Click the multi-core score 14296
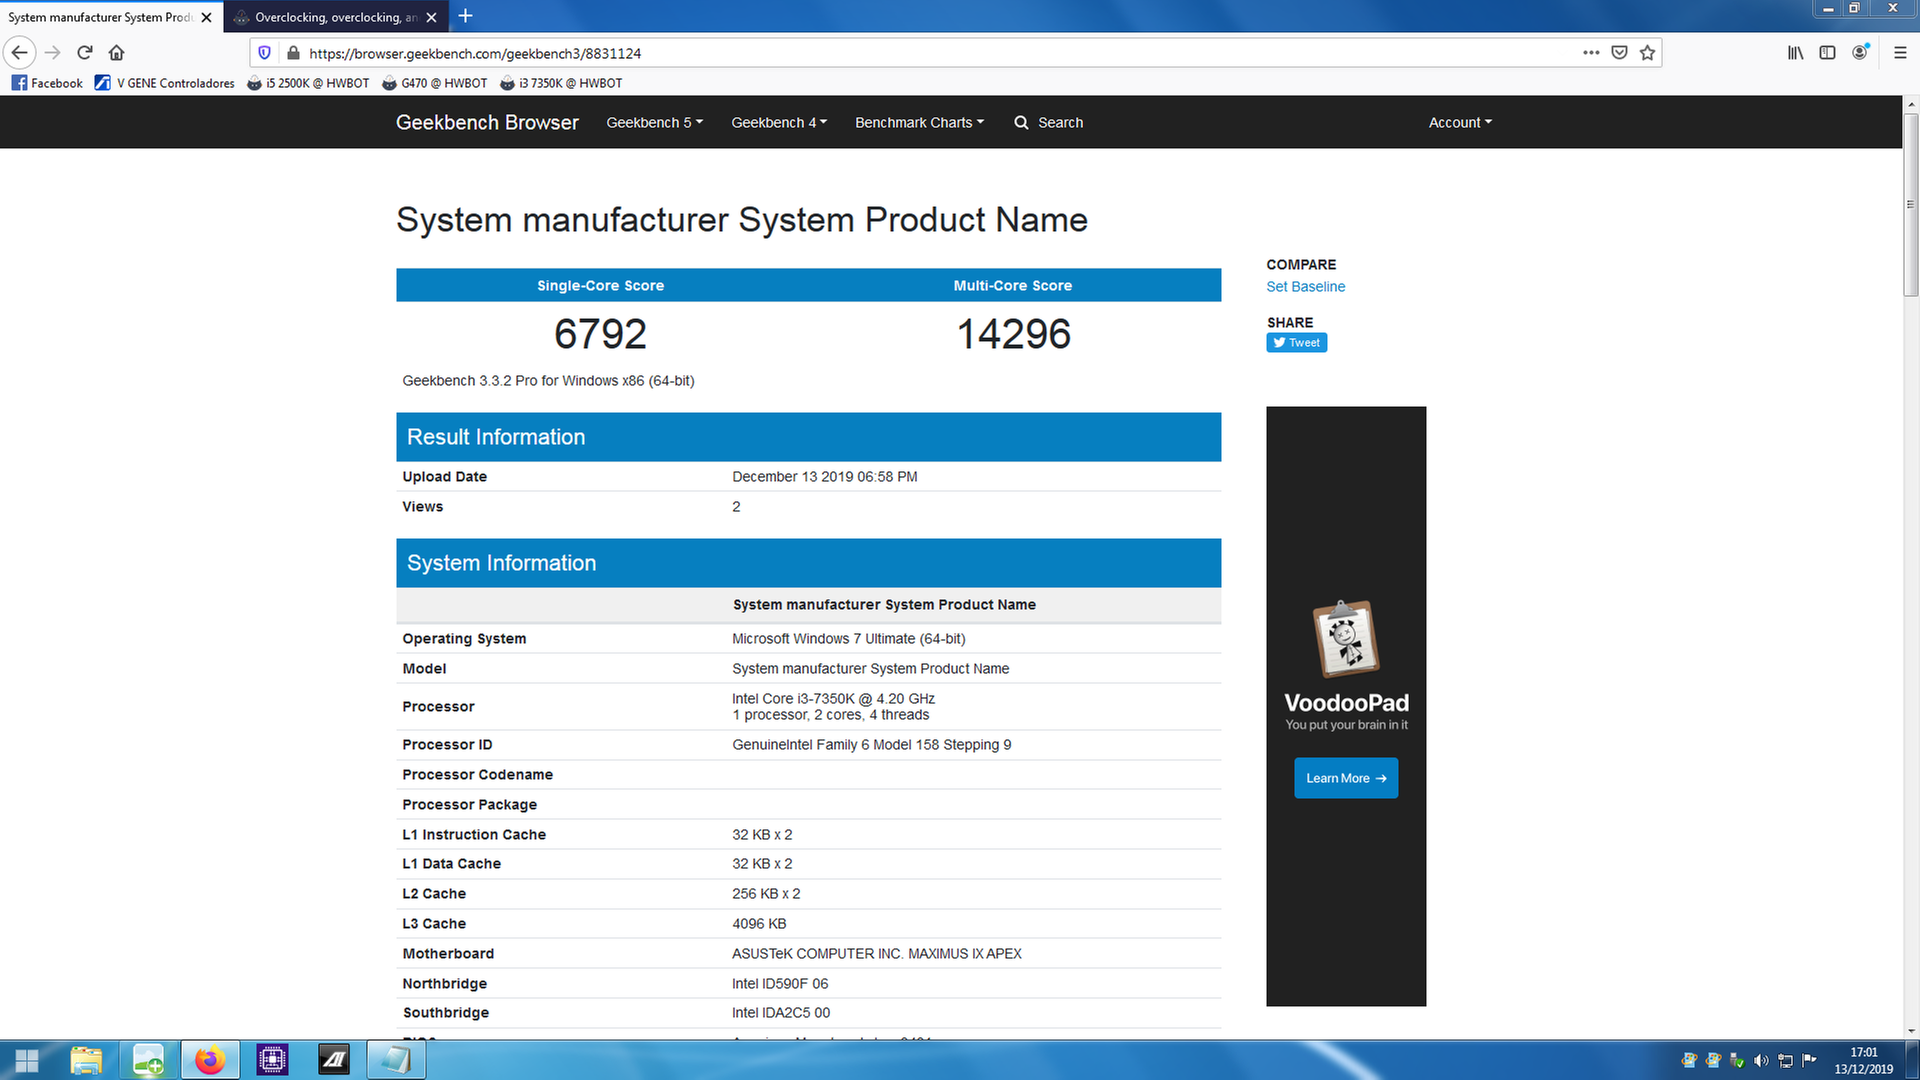This screenshot has height=1080, width=1920. pyautogui.click(x=1013, y=334)
